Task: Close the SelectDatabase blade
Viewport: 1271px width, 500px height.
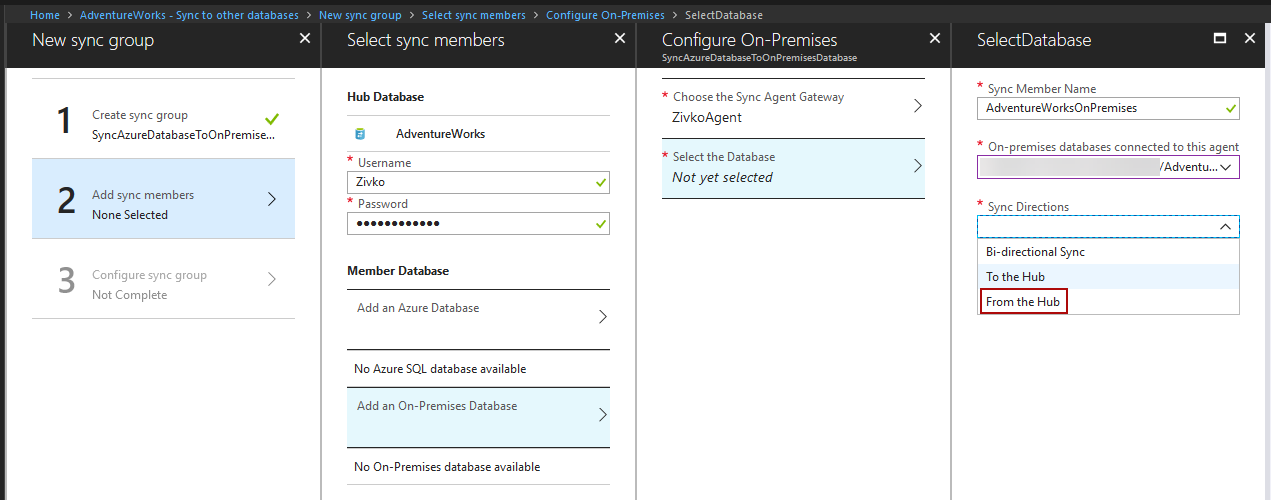Action: click(1249, 39)
